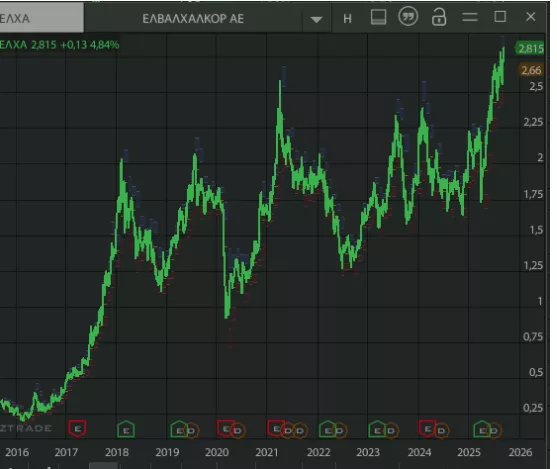Click the 0,25 price axis label

pyautogui.click(x=533, y=408)
